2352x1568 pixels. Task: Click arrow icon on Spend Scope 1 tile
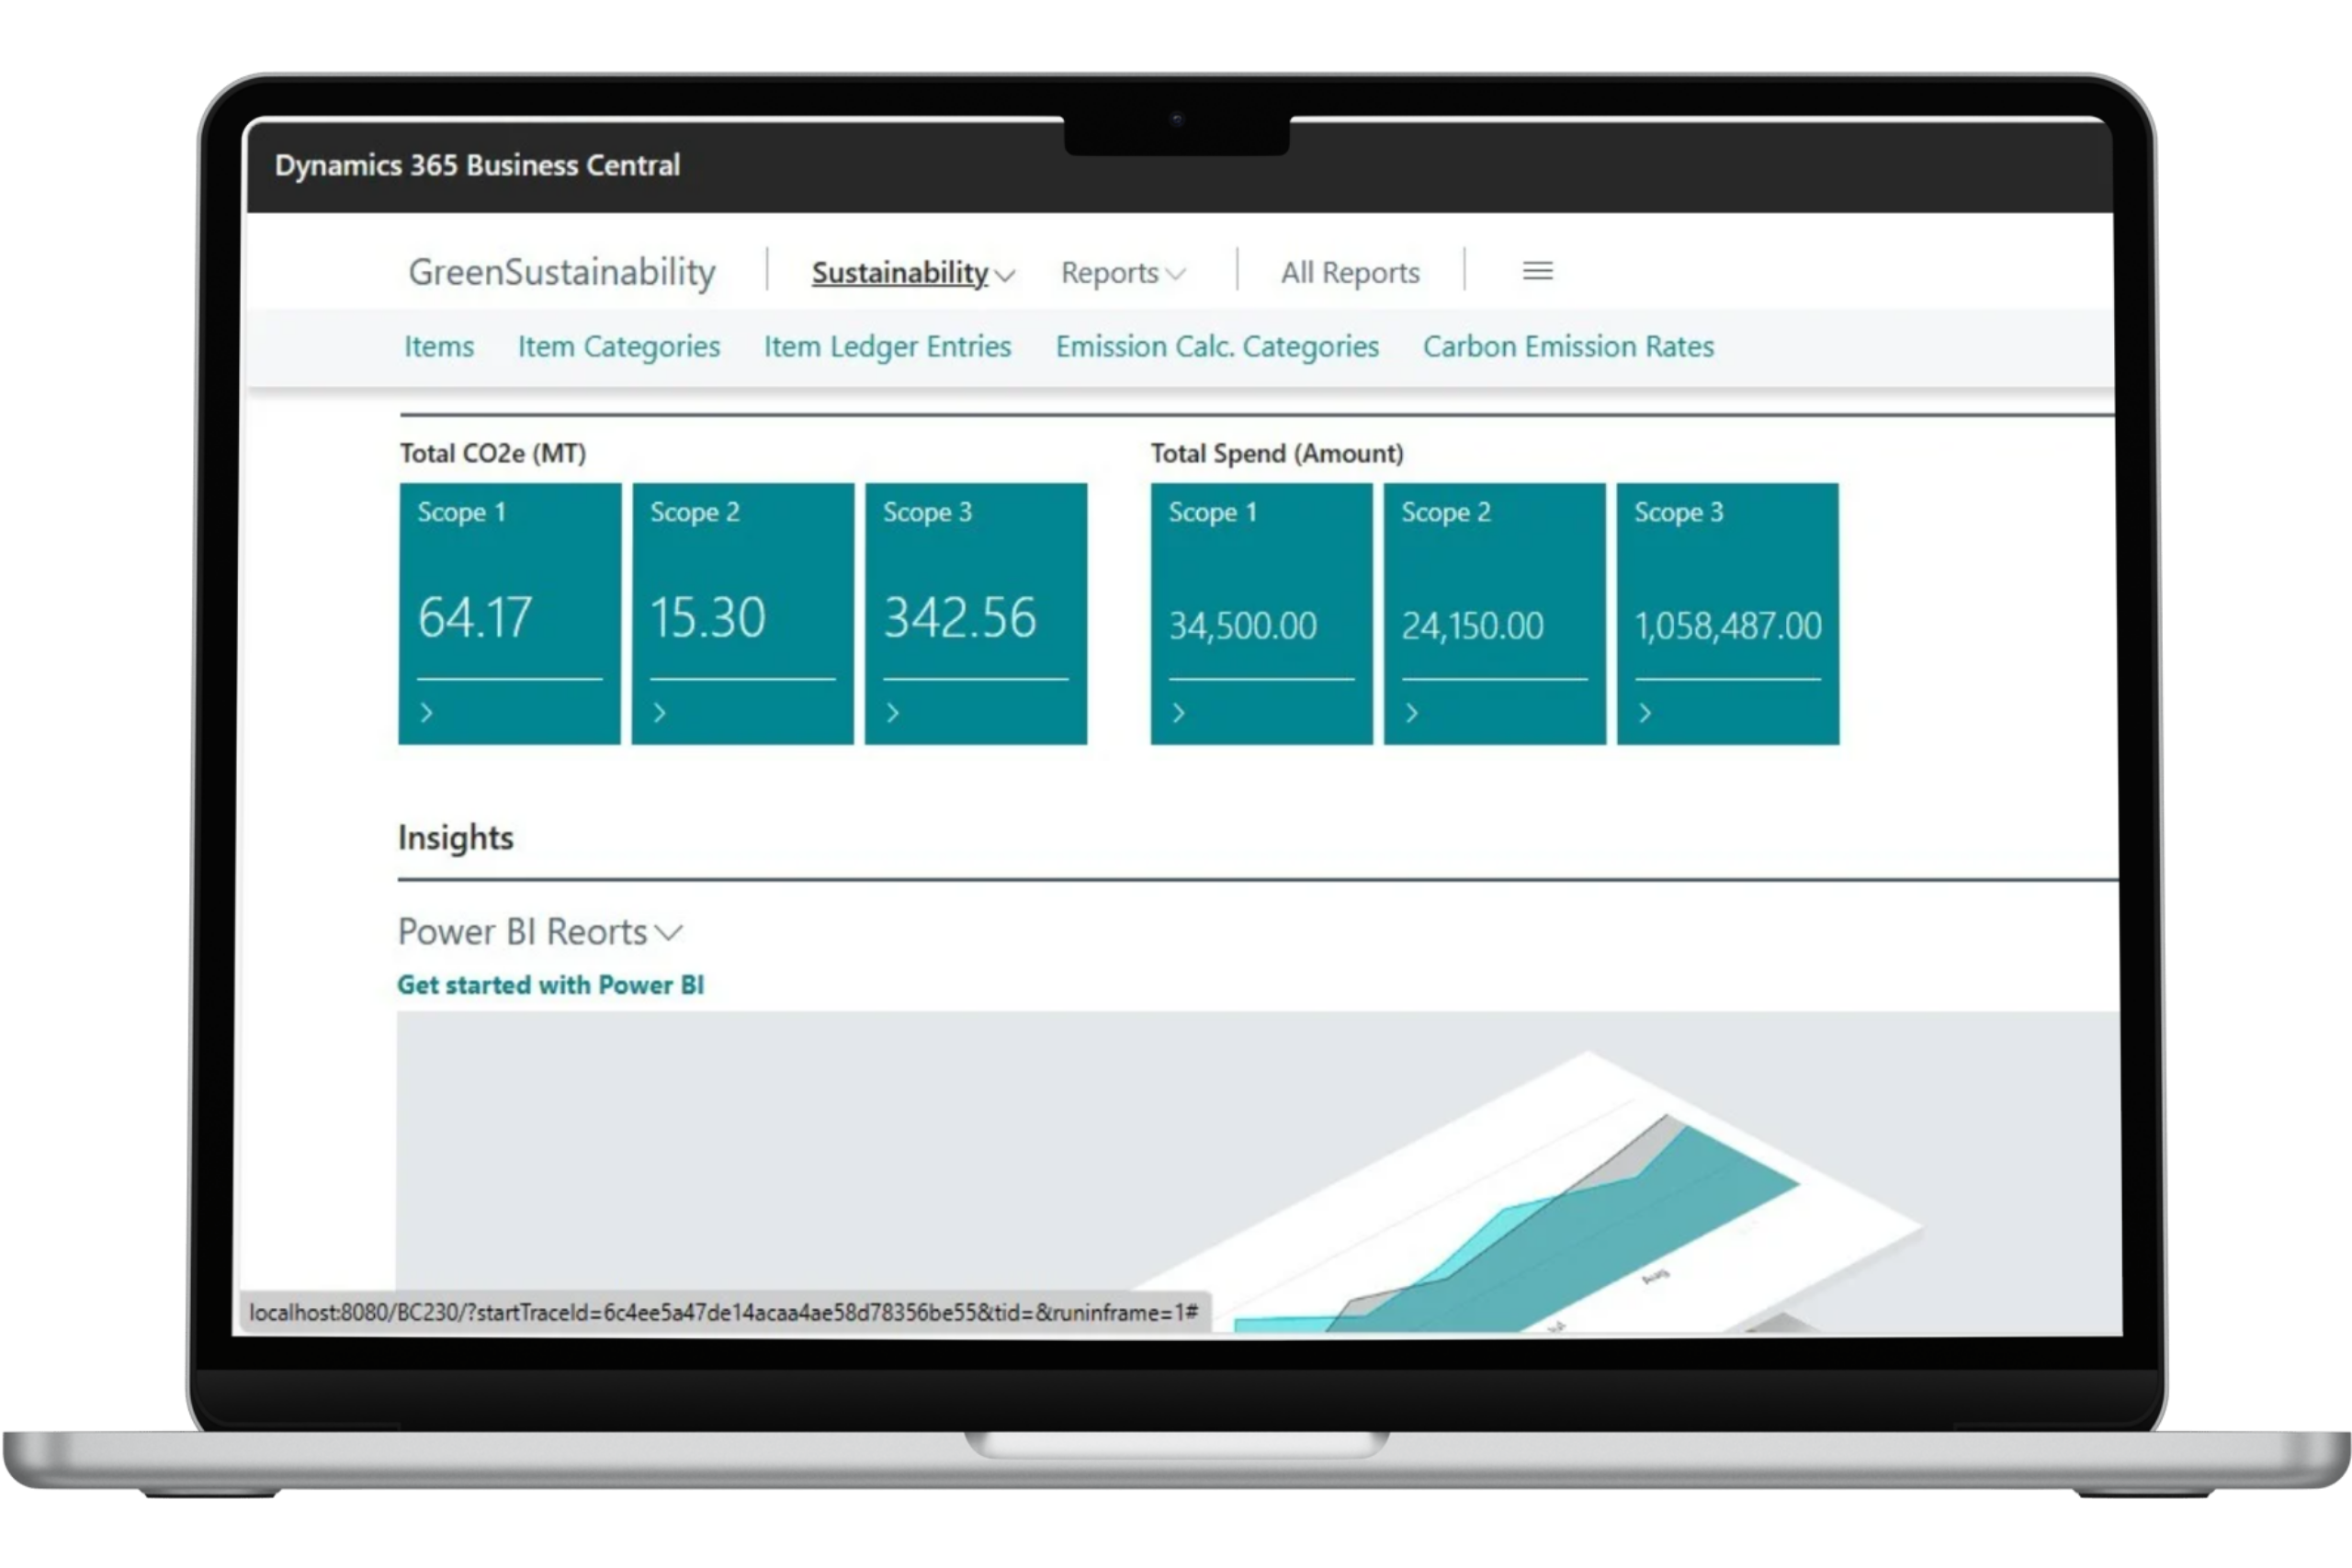[x=1179, y=713]
